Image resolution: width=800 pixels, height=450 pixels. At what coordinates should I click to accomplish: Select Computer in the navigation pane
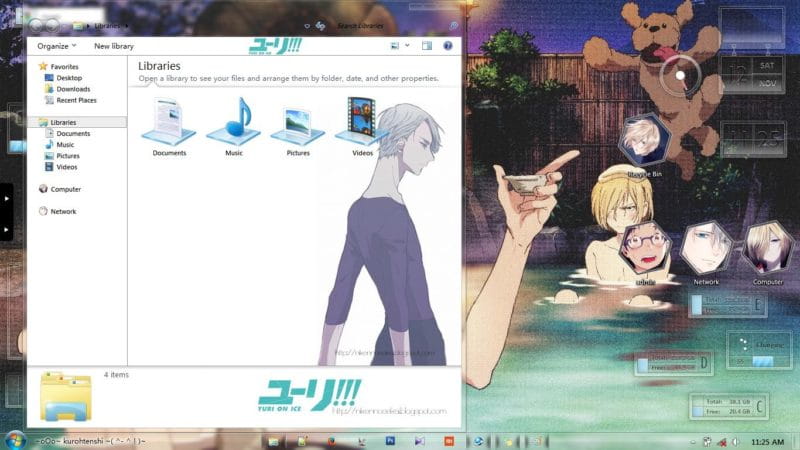[x=65, y=189]
